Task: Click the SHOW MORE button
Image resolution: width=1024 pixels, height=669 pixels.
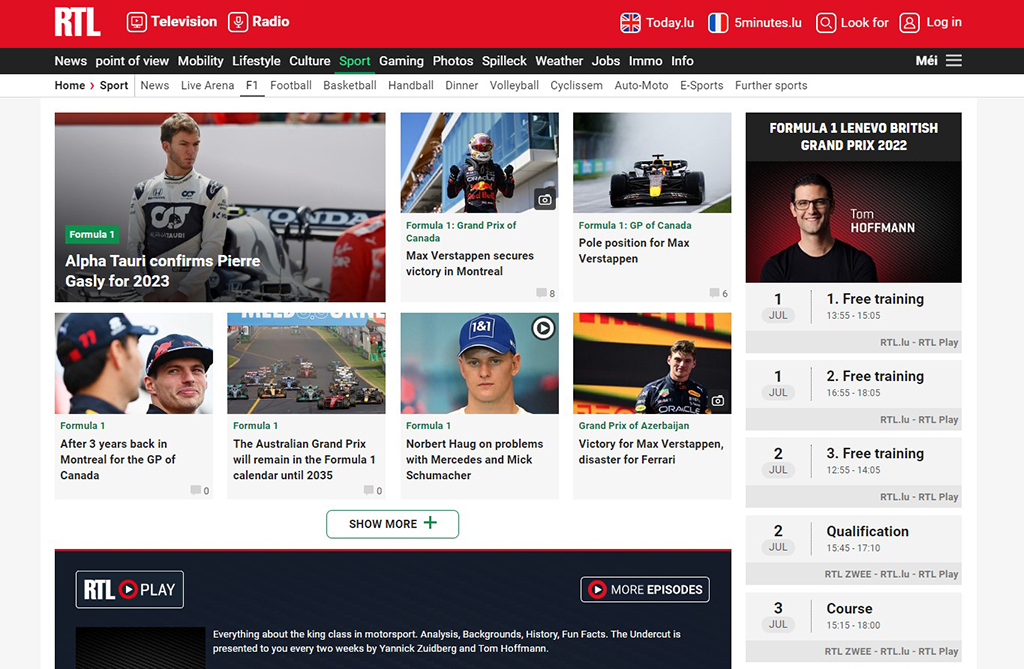Action: [392, 524]
